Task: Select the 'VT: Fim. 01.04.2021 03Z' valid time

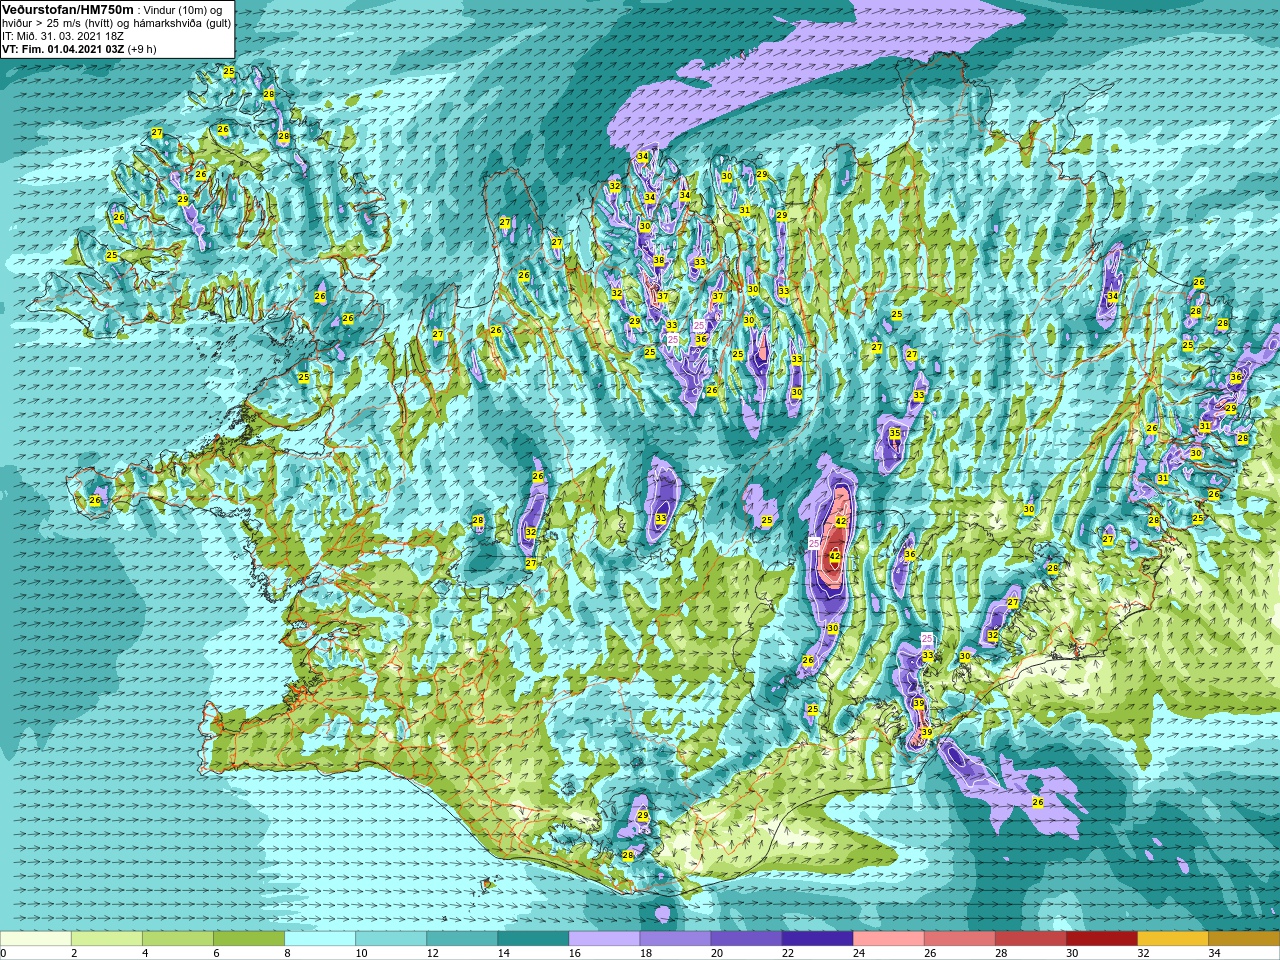Action: (63, 49)
